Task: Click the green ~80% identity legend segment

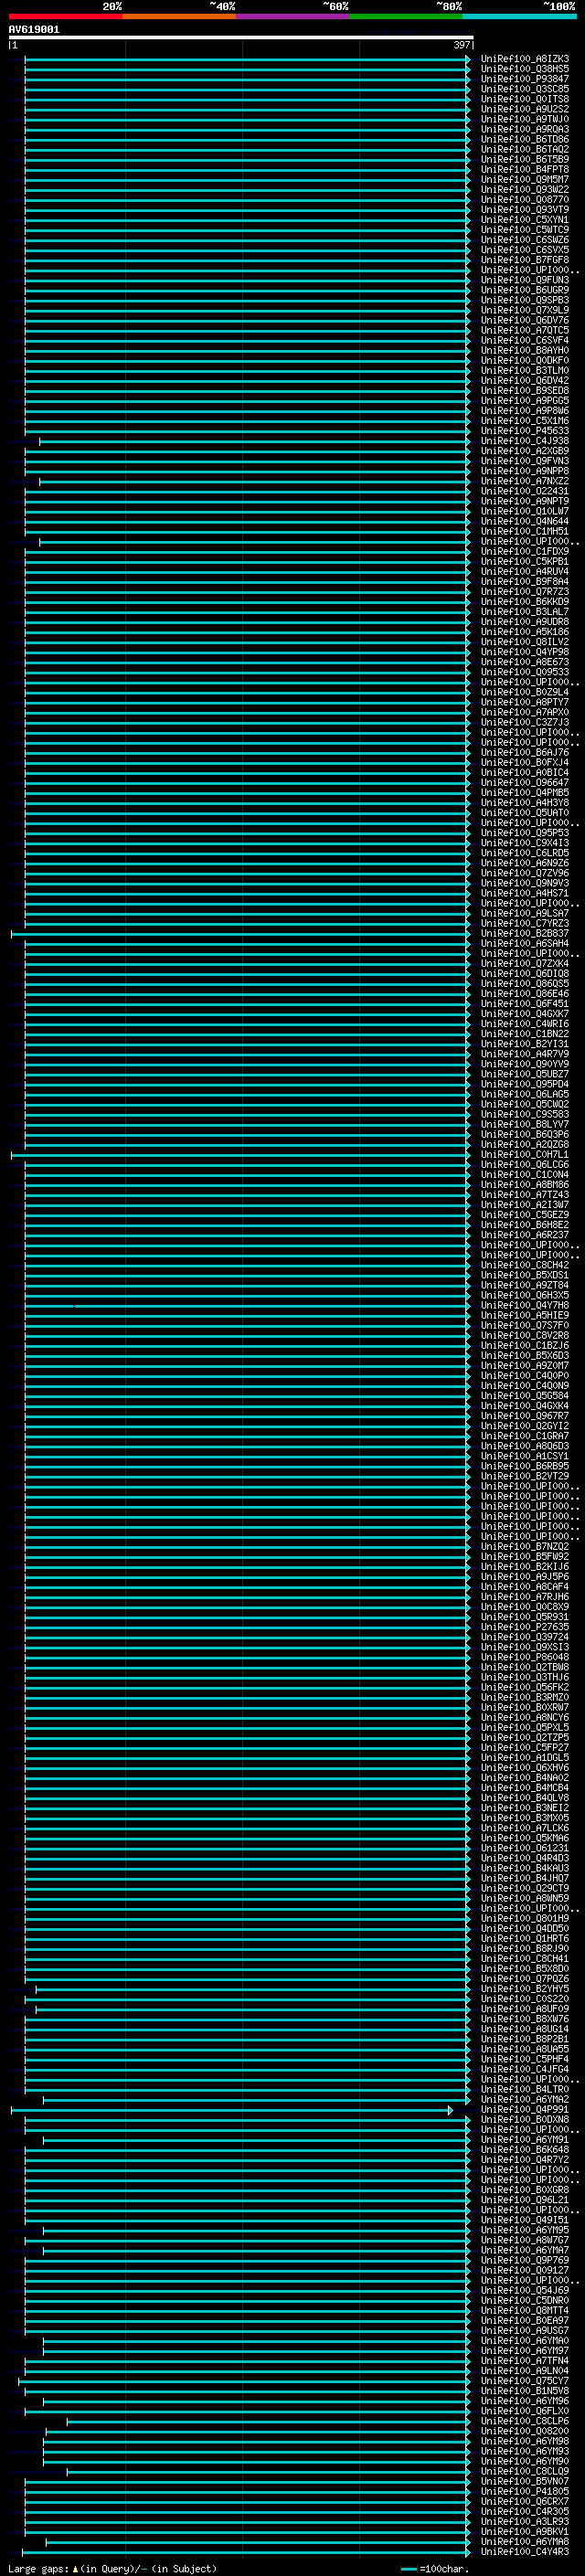Action: coord(406,16)
